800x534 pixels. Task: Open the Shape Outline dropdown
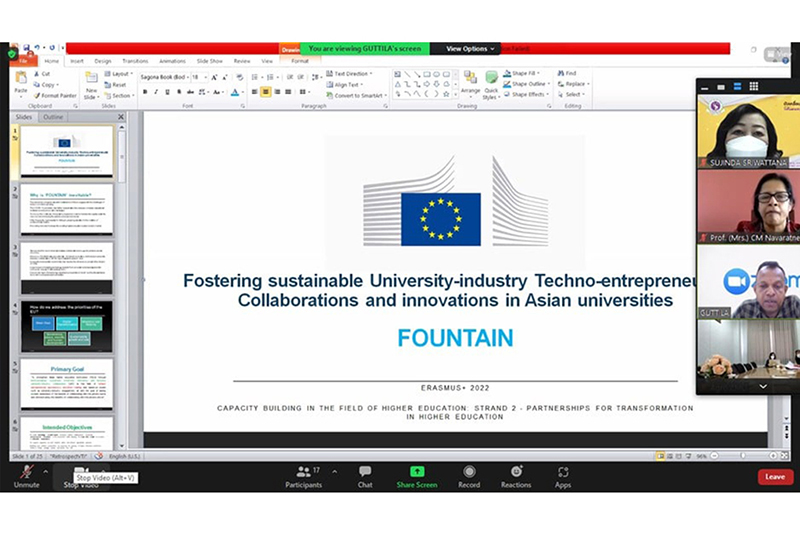tap(526, 84)
